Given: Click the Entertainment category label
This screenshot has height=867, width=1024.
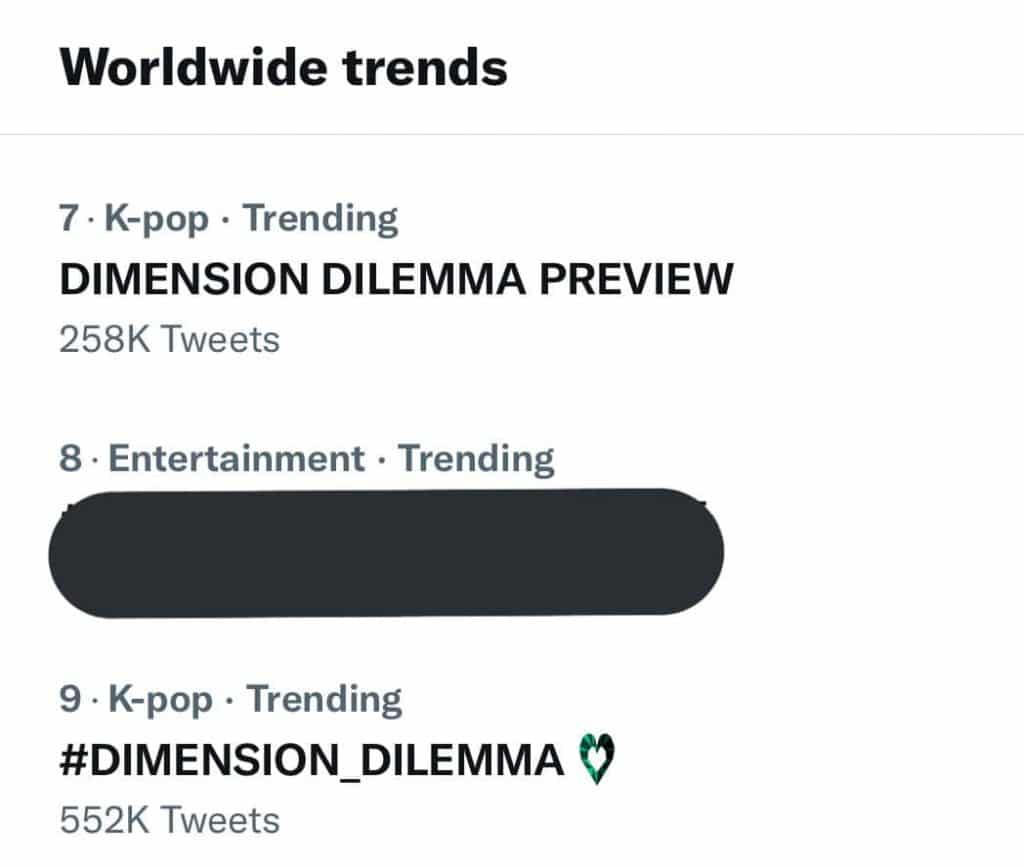Looking at the screenshot, I should pyautogui.click(x=236, y=459).
